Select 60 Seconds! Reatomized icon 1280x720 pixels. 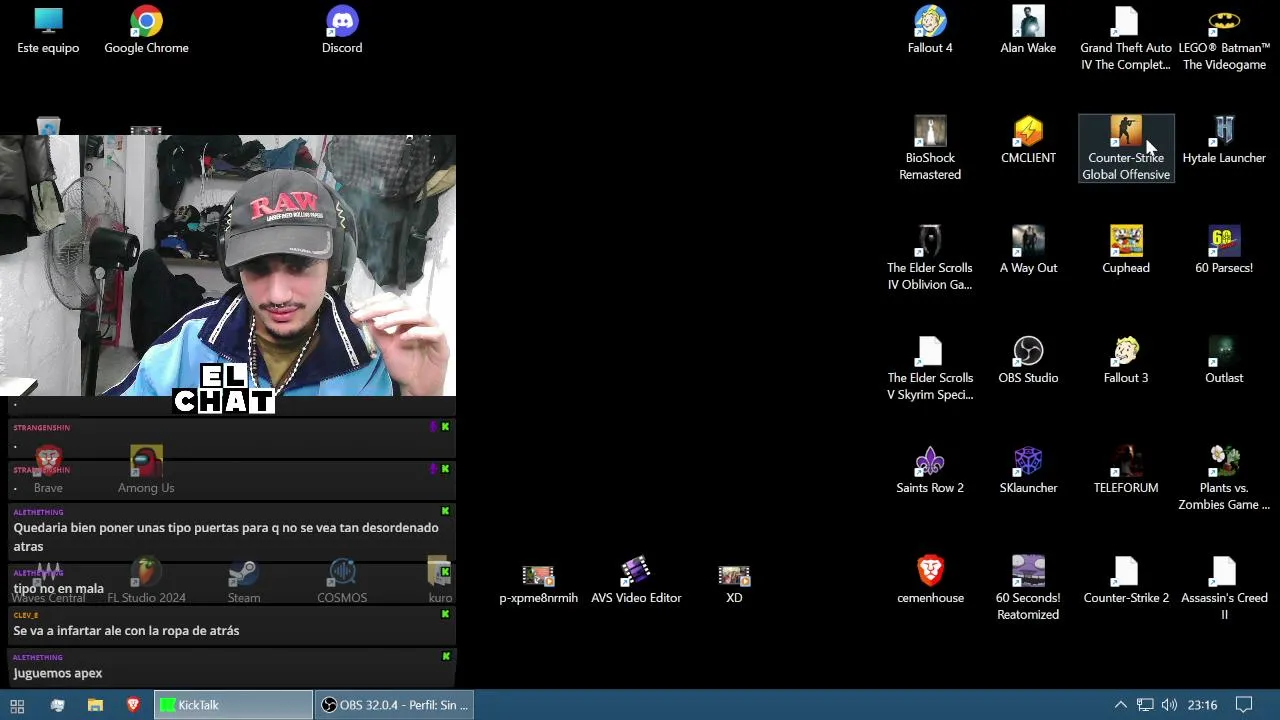tap(1028, 589)
